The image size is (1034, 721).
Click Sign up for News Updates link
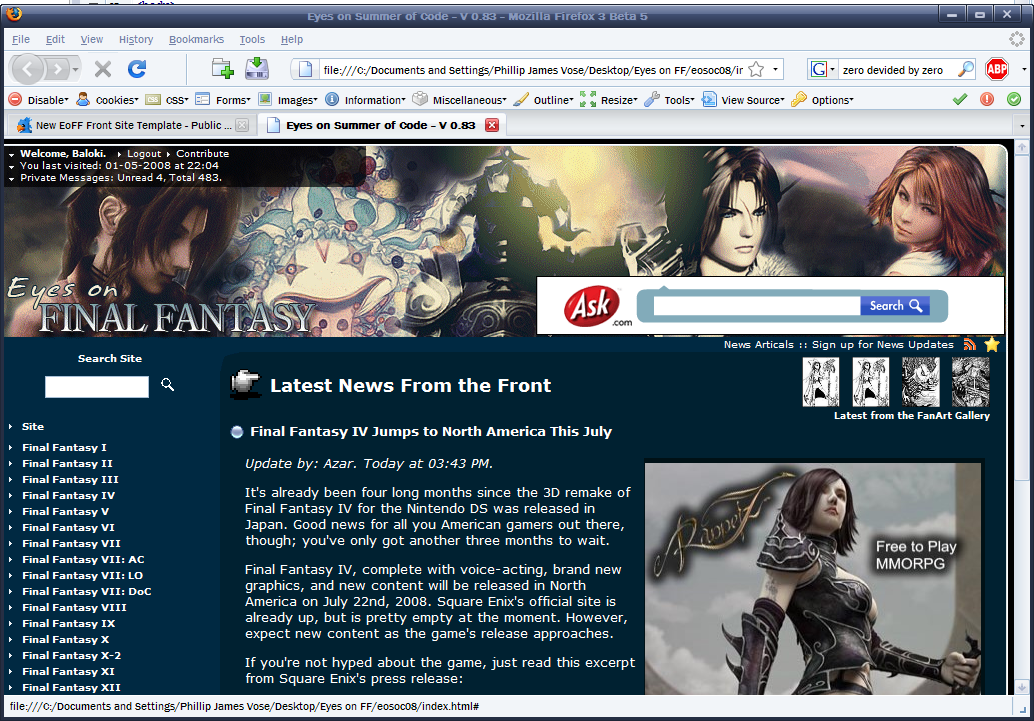pyautogui.click(x=882, y=344)
